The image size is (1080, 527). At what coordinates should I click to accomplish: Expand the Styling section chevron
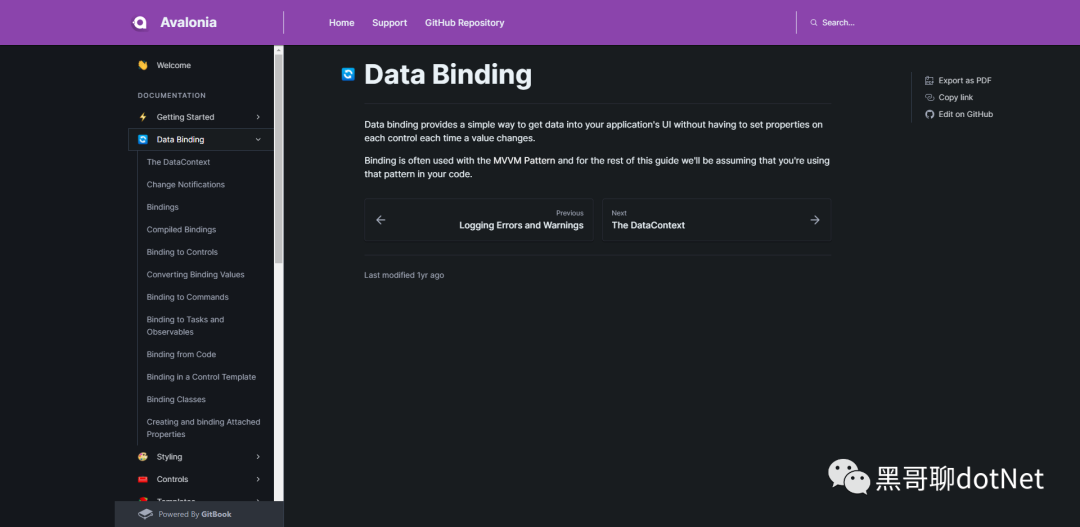coord(258,457)
